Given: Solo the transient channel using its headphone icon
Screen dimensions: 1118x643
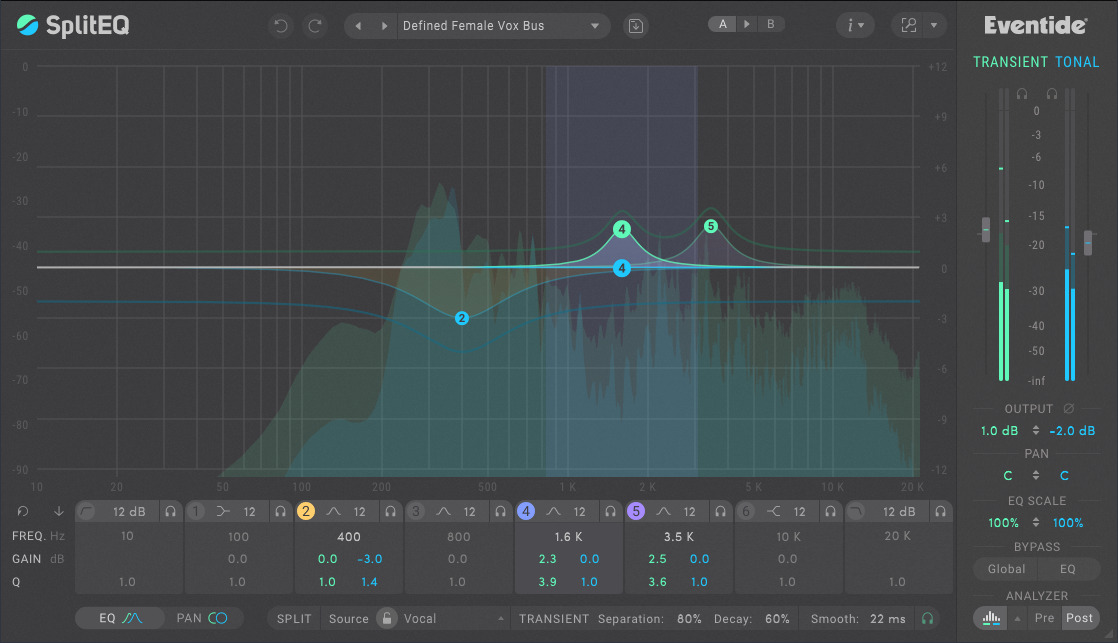Looking at the screenshot, I should [1021, 93].
